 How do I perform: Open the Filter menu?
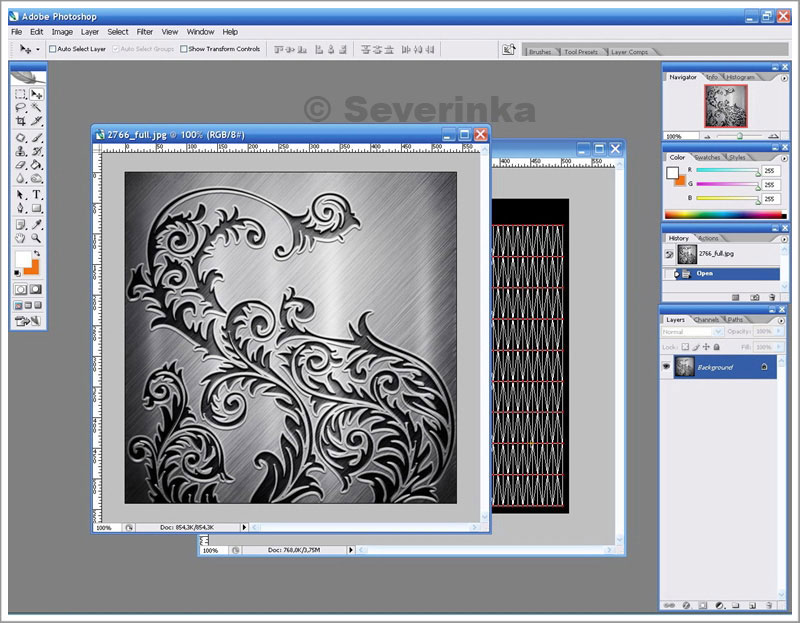pyautogui.click(x=145, y=32)
